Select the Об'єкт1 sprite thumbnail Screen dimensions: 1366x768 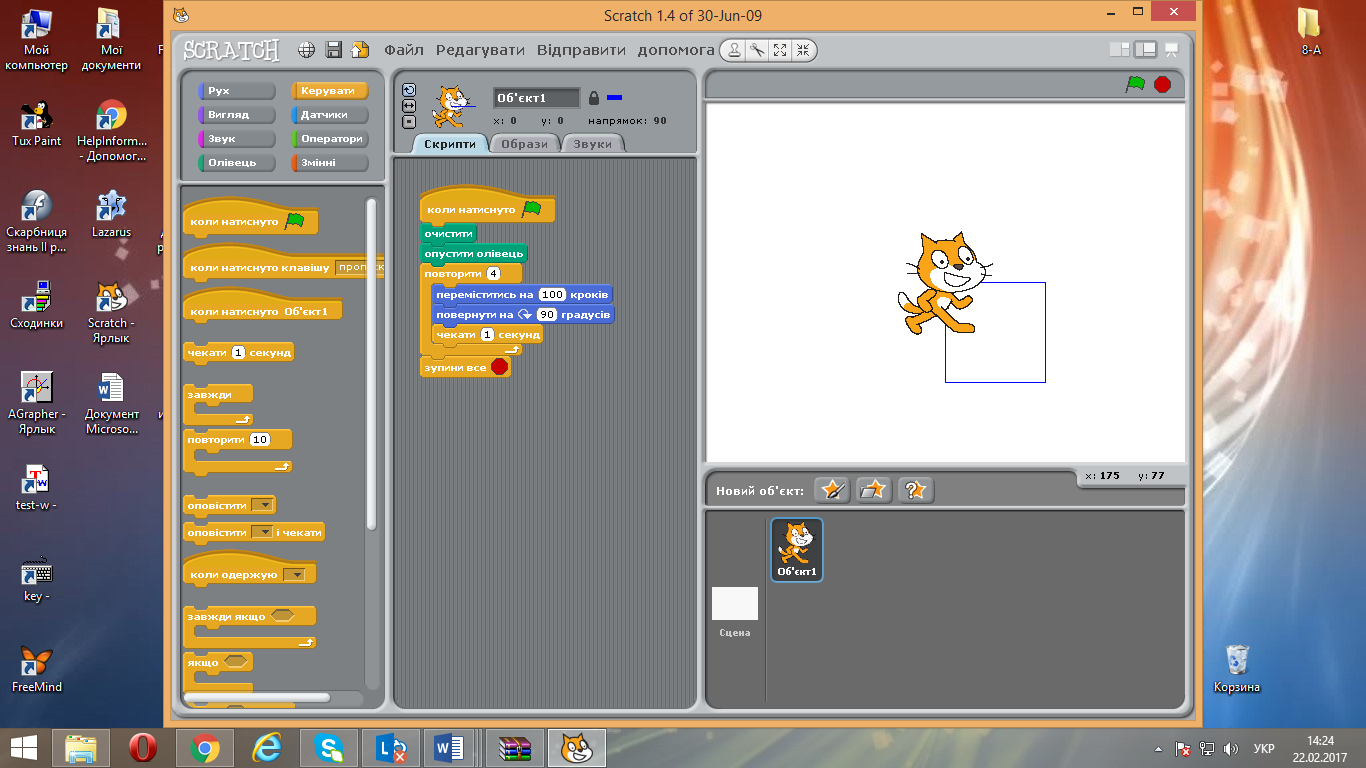797,550
